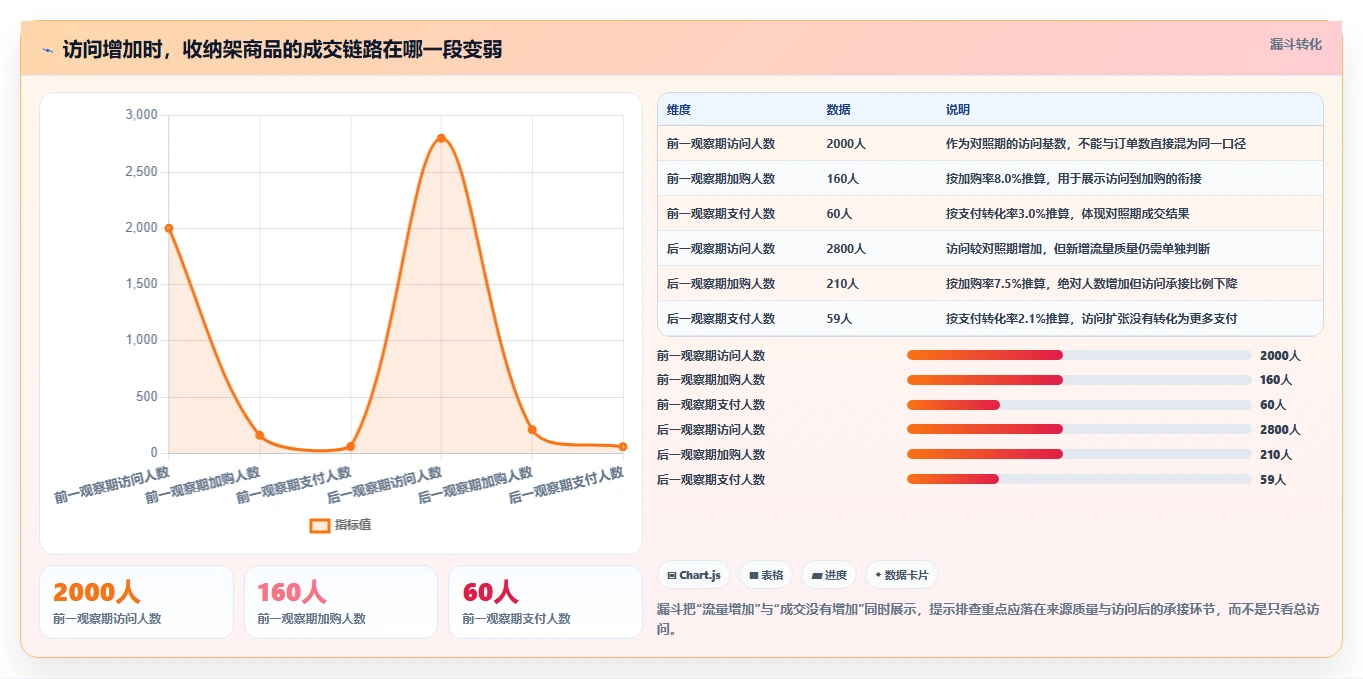Click the page title about 收纳架商品
Image resolution: width=1363 pixels, height=679 pixels.
pyautogui.click(x=282, y=50)
